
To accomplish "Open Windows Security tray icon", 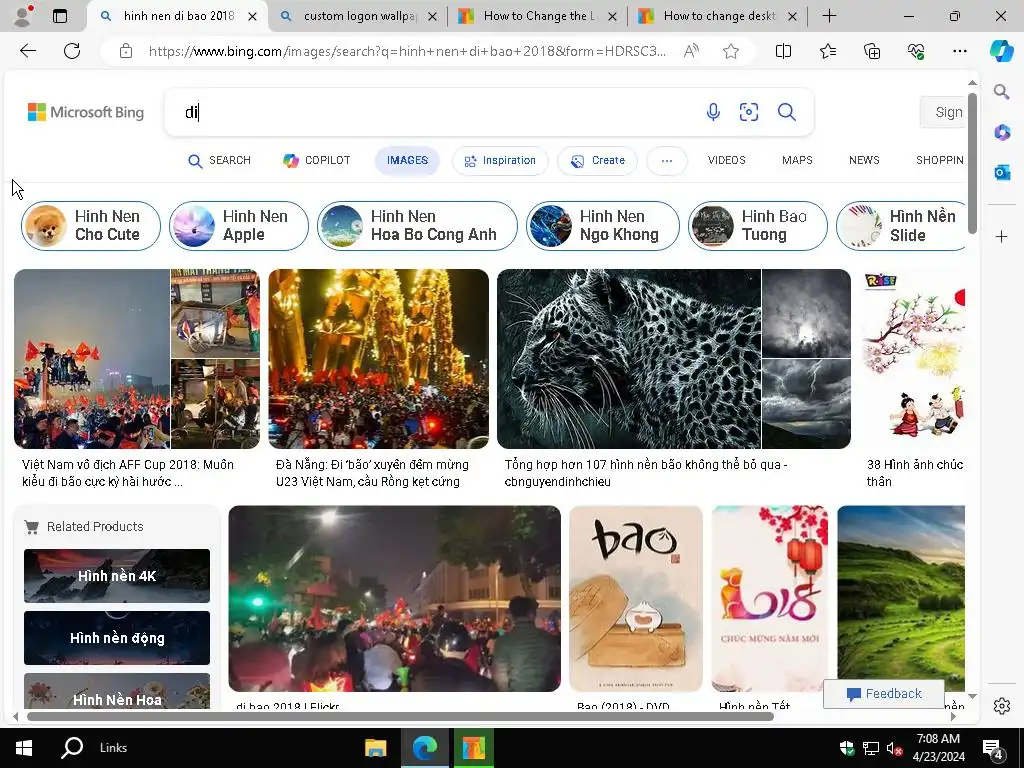I will pos(847,748).
